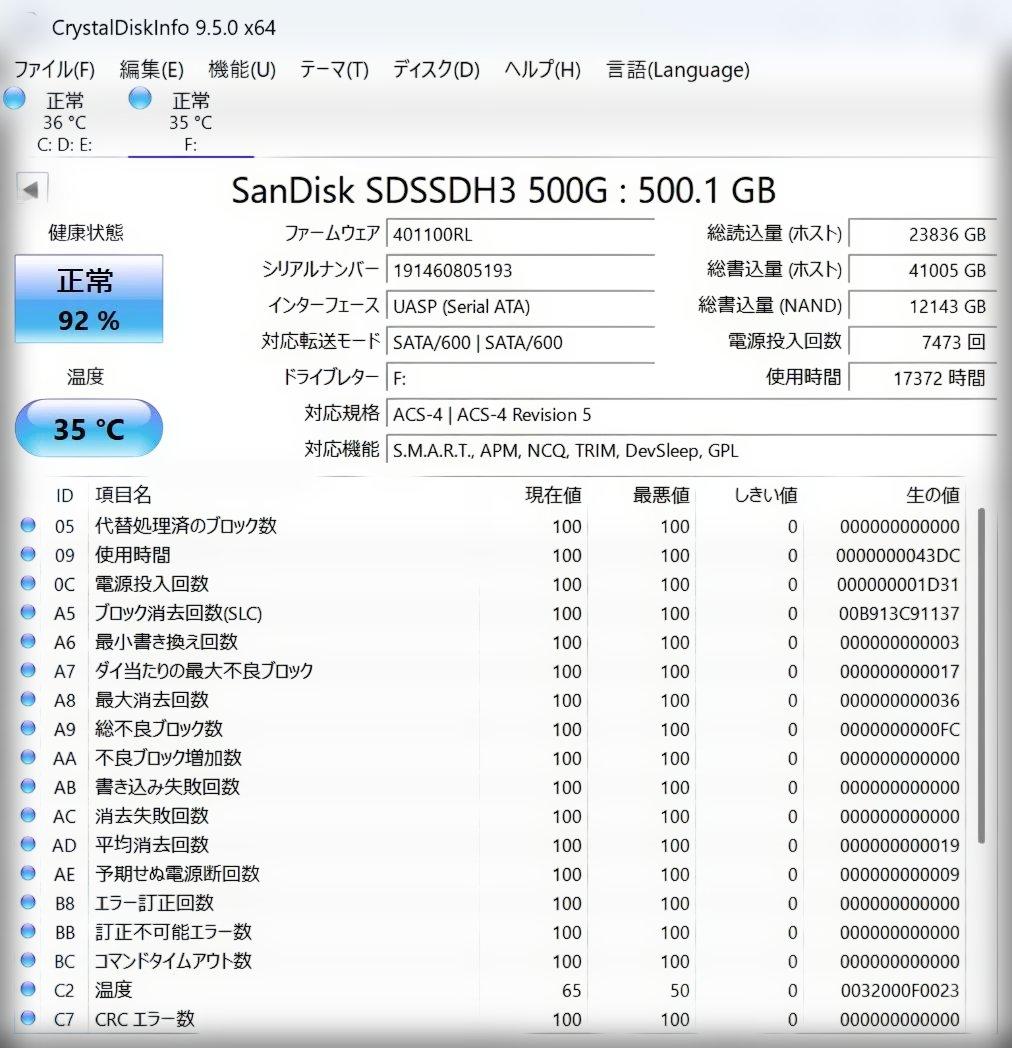Click status dot for attribute 05

(28, 525)
